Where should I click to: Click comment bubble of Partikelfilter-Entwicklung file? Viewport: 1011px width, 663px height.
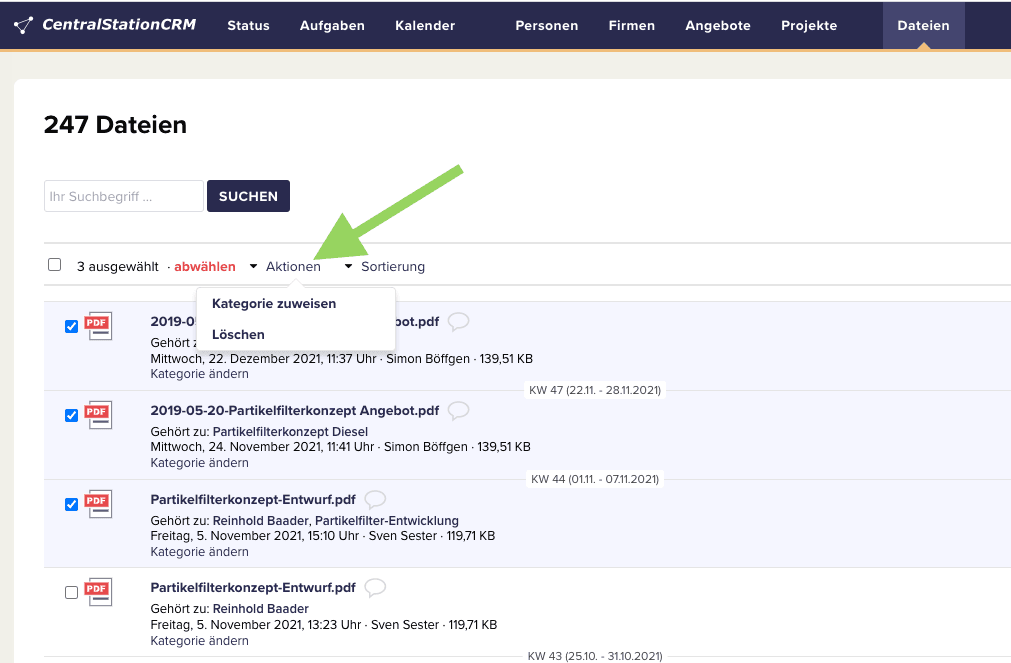click(375, 499)
